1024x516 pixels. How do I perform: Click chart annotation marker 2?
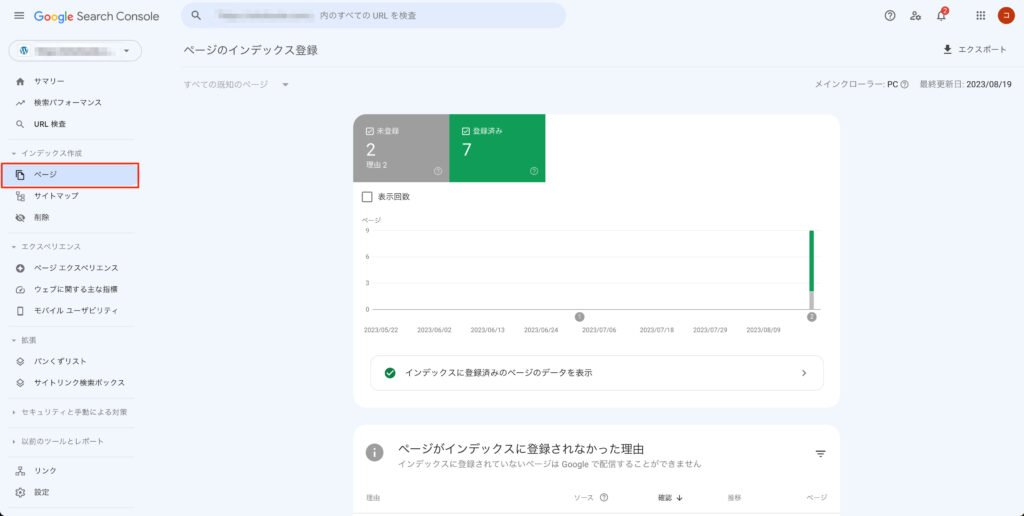click(x=812, y=317)
